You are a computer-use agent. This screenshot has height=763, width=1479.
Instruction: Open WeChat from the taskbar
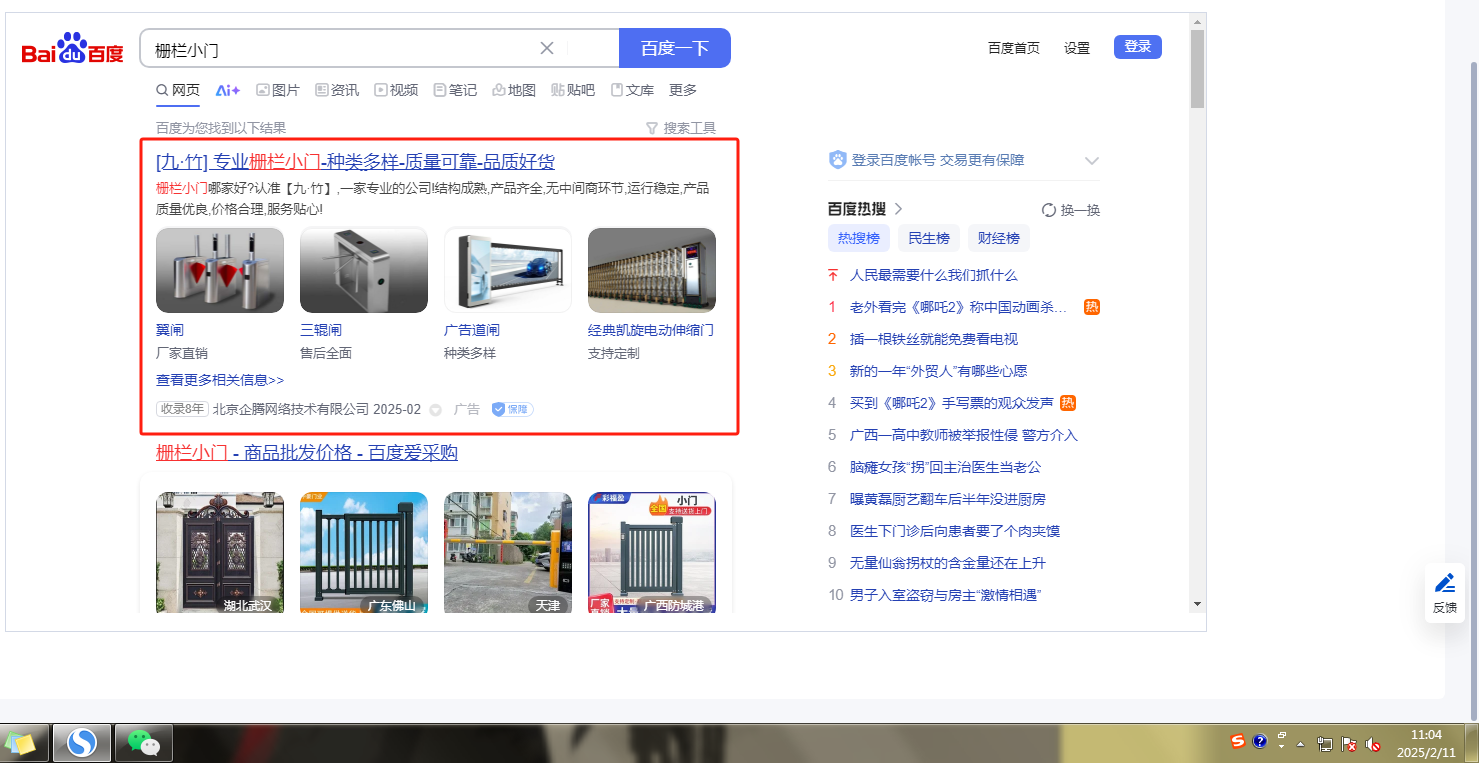pos(144,743)
